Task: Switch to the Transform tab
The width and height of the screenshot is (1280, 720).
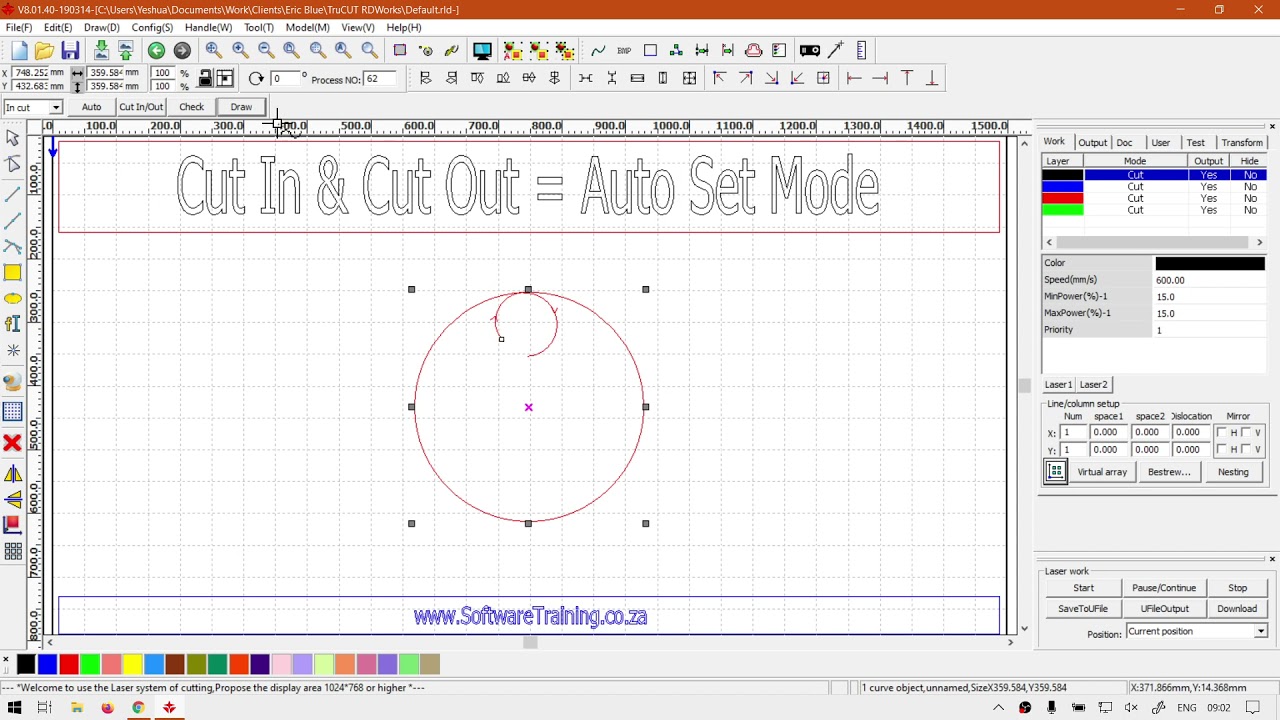Action: click(1242, 143)
